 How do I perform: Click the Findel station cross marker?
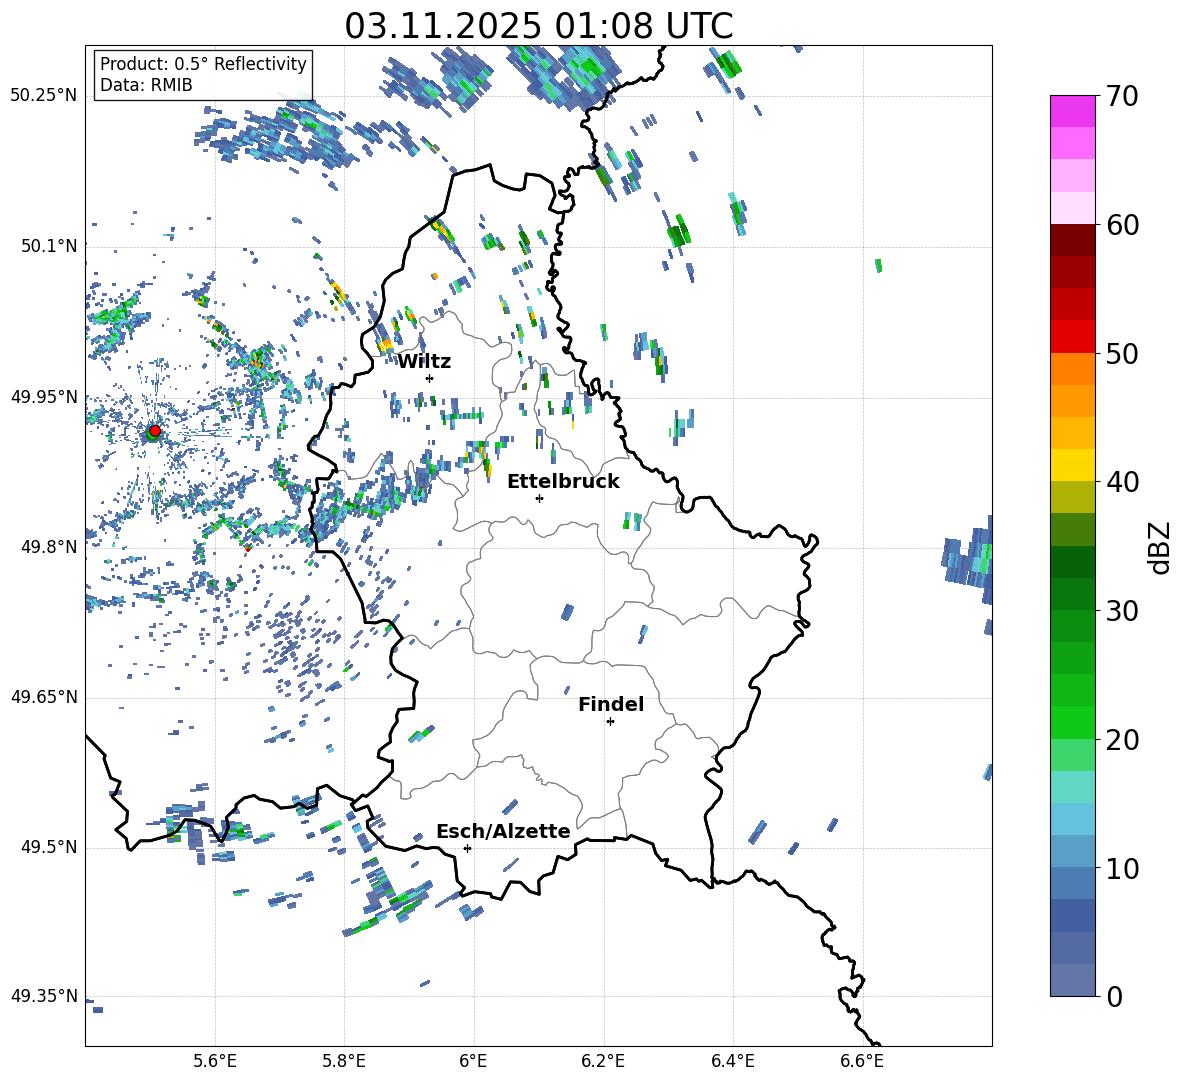[610, 721]
